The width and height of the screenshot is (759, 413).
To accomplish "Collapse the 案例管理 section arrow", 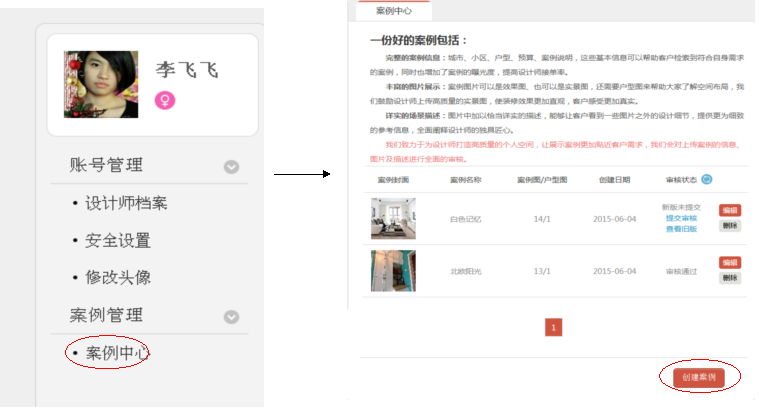I will [x=231, y=317].
